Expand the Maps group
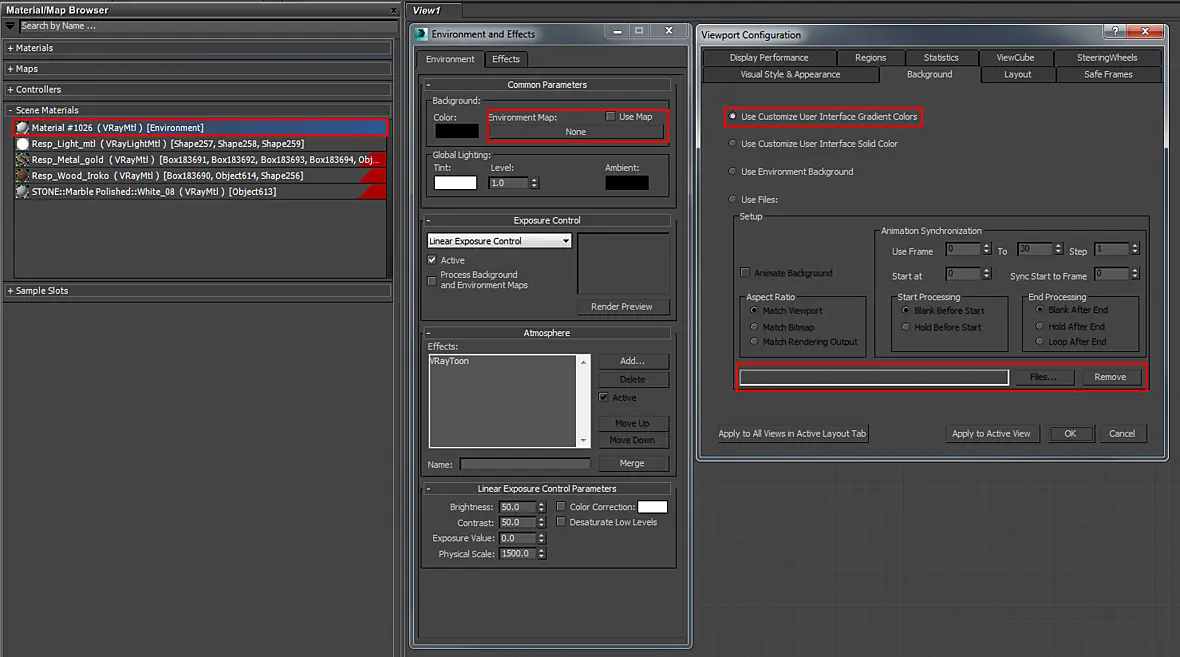Image resolution: width=1180 pixels, height=657 pixels. point(11,68)
